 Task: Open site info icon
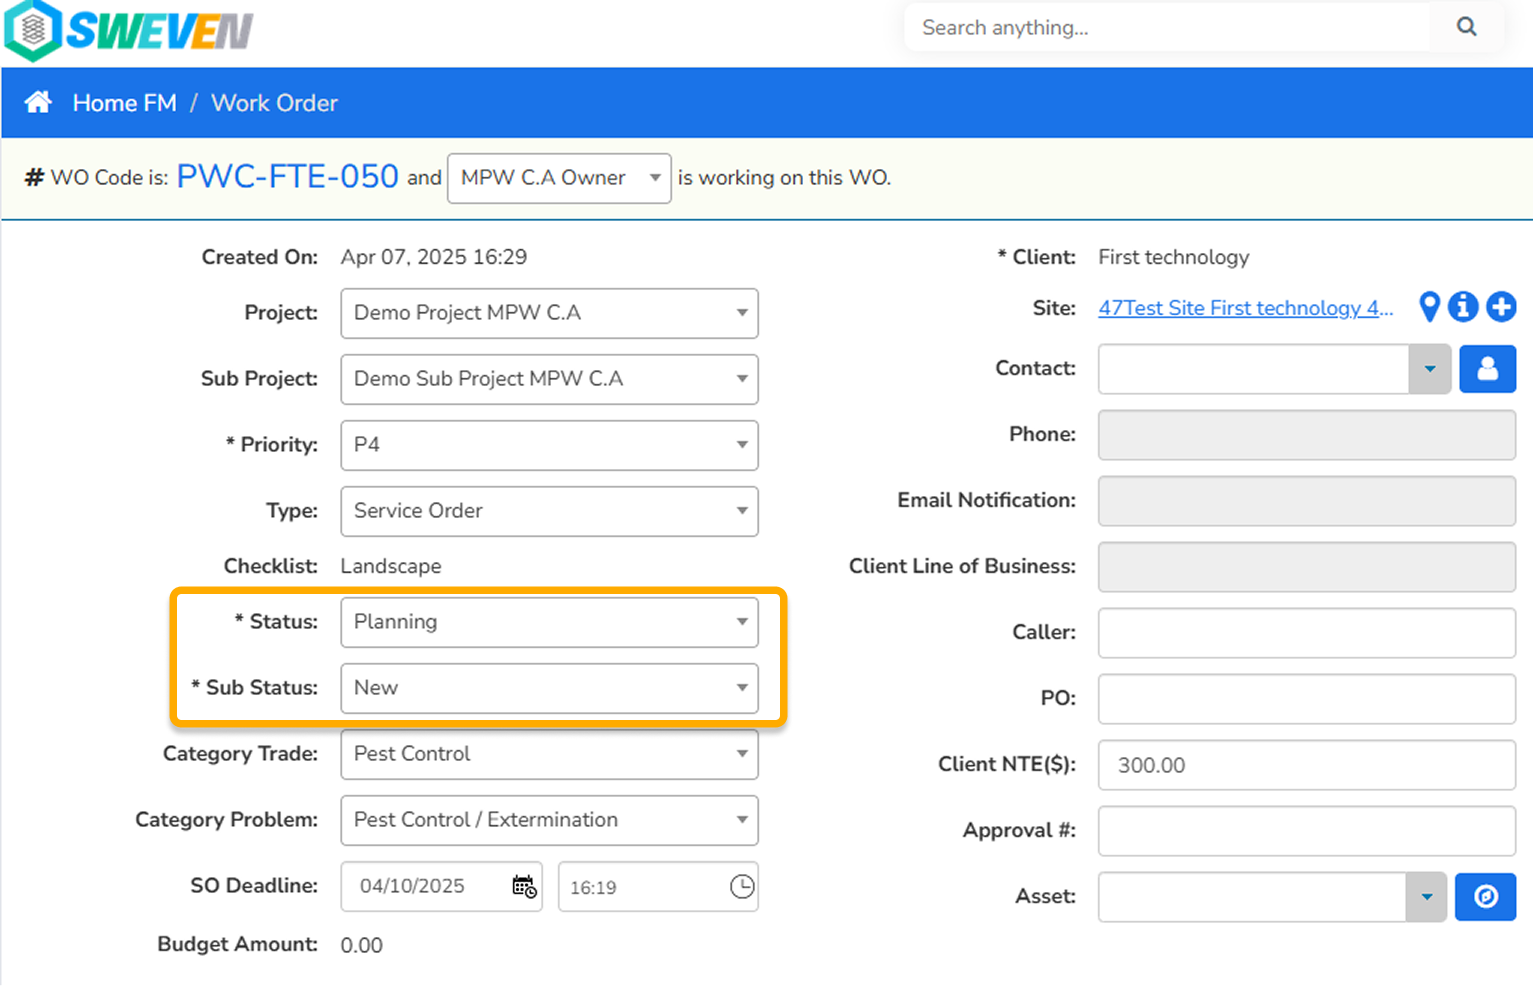[x=1463, y=307]
